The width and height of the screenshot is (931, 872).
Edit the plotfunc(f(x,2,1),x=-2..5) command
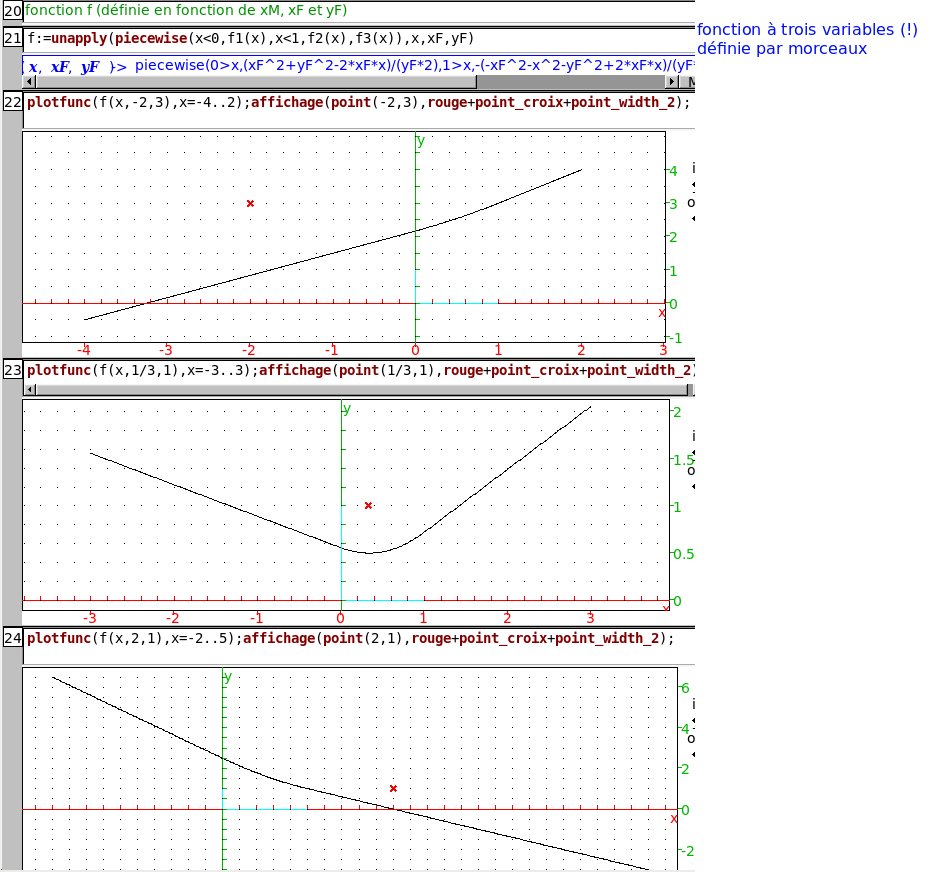[x=359, y=645]
